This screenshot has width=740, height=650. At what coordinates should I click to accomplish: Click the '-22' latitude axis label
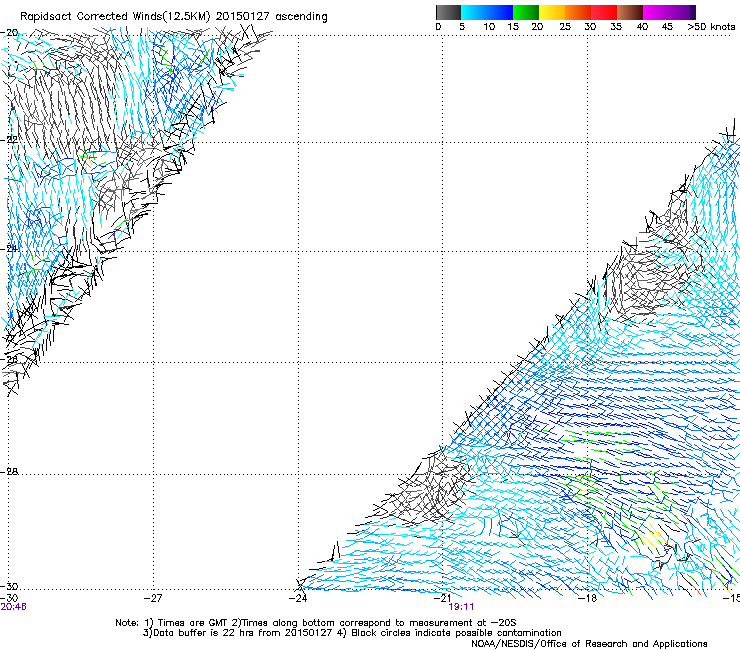pyautogui.click(x=10, y=140)
